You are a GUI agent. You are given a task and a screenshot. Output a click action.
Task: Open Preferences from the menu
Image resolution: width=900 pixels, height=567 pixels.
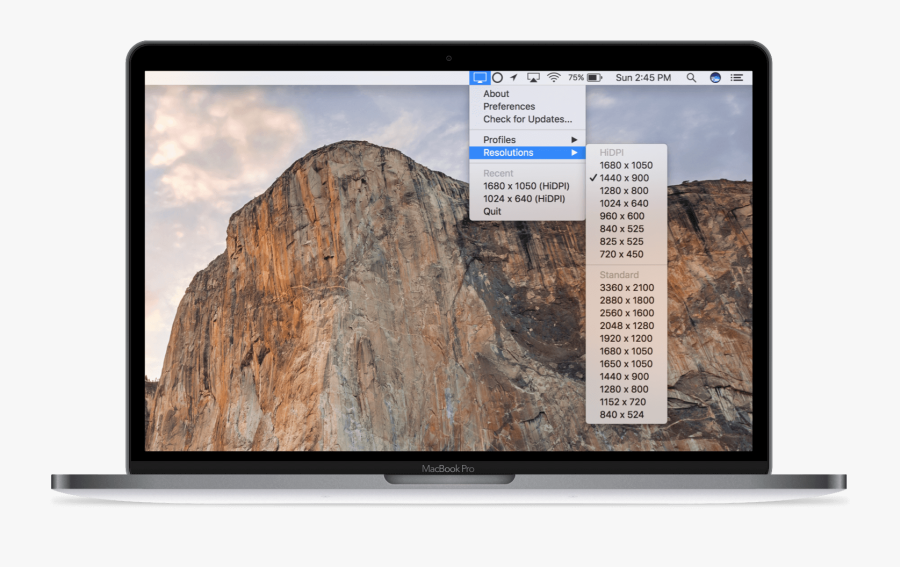tap(527, 106)
